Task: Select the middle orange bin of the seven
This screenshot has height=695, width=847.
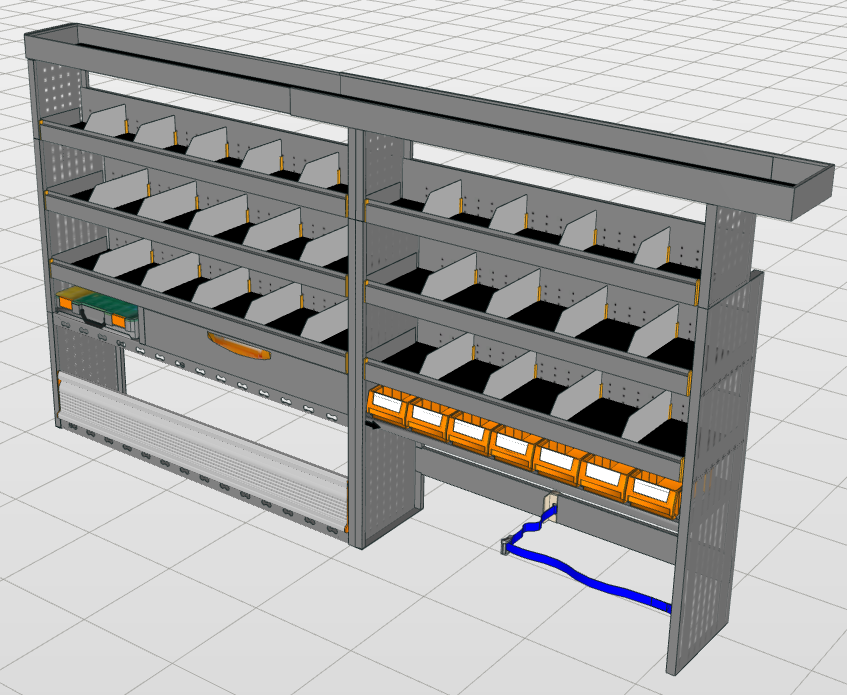Action: (513, 447)
